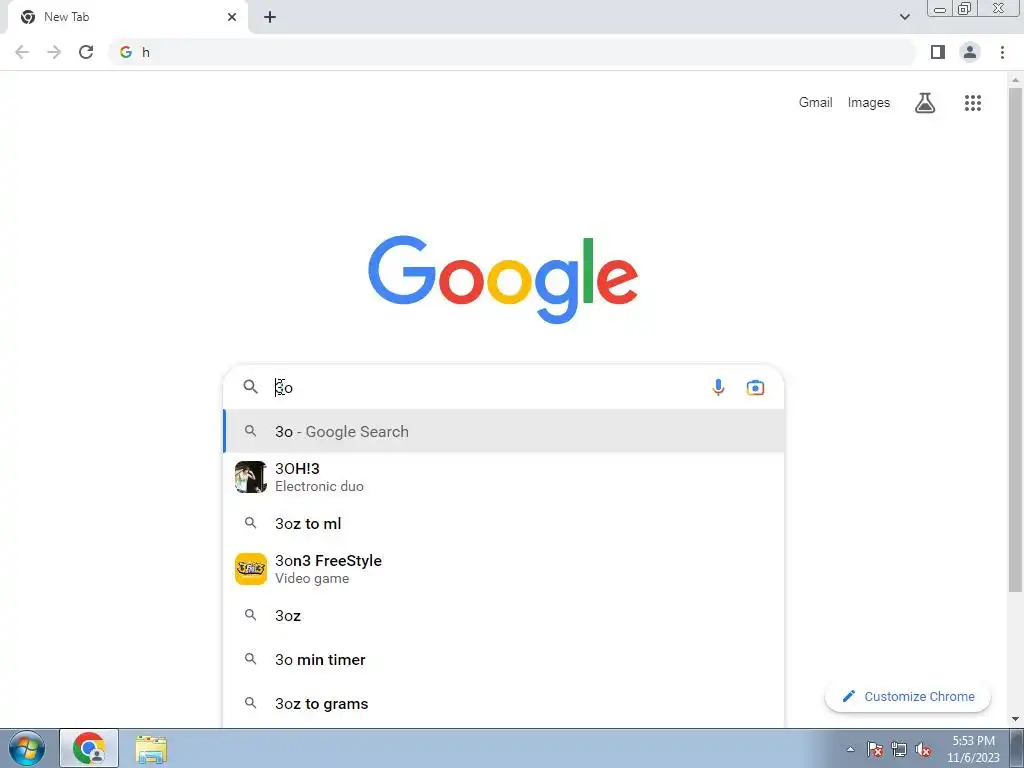Choose the '3oz' suggestion
The image size is (1024, 768).
click(504, 615)
